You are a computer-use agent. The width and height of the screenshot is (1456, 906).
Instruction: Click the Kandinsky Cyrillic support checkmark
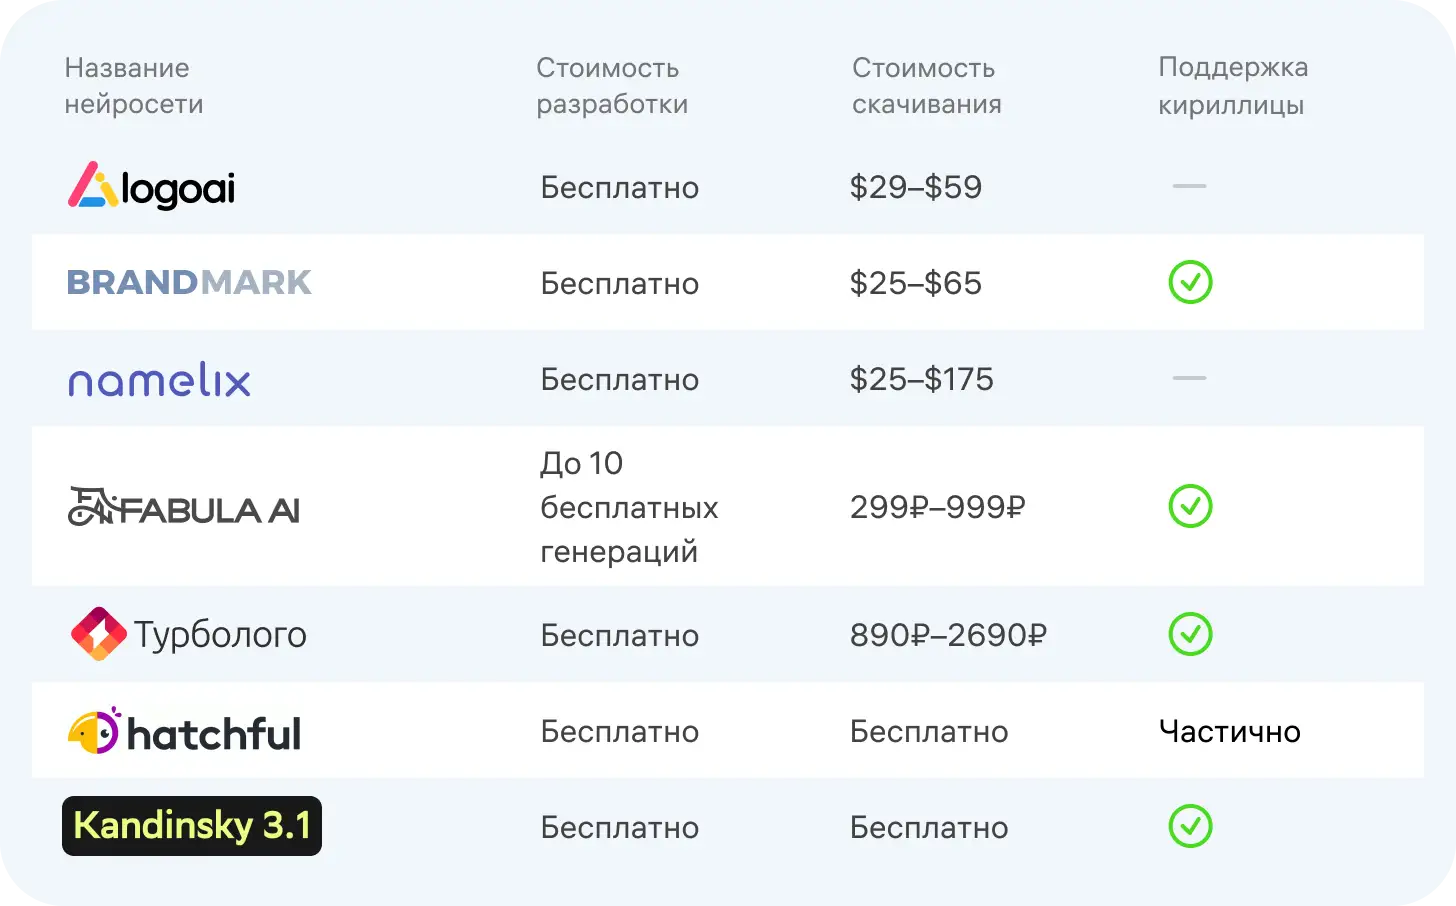(x=1190, y=827)
